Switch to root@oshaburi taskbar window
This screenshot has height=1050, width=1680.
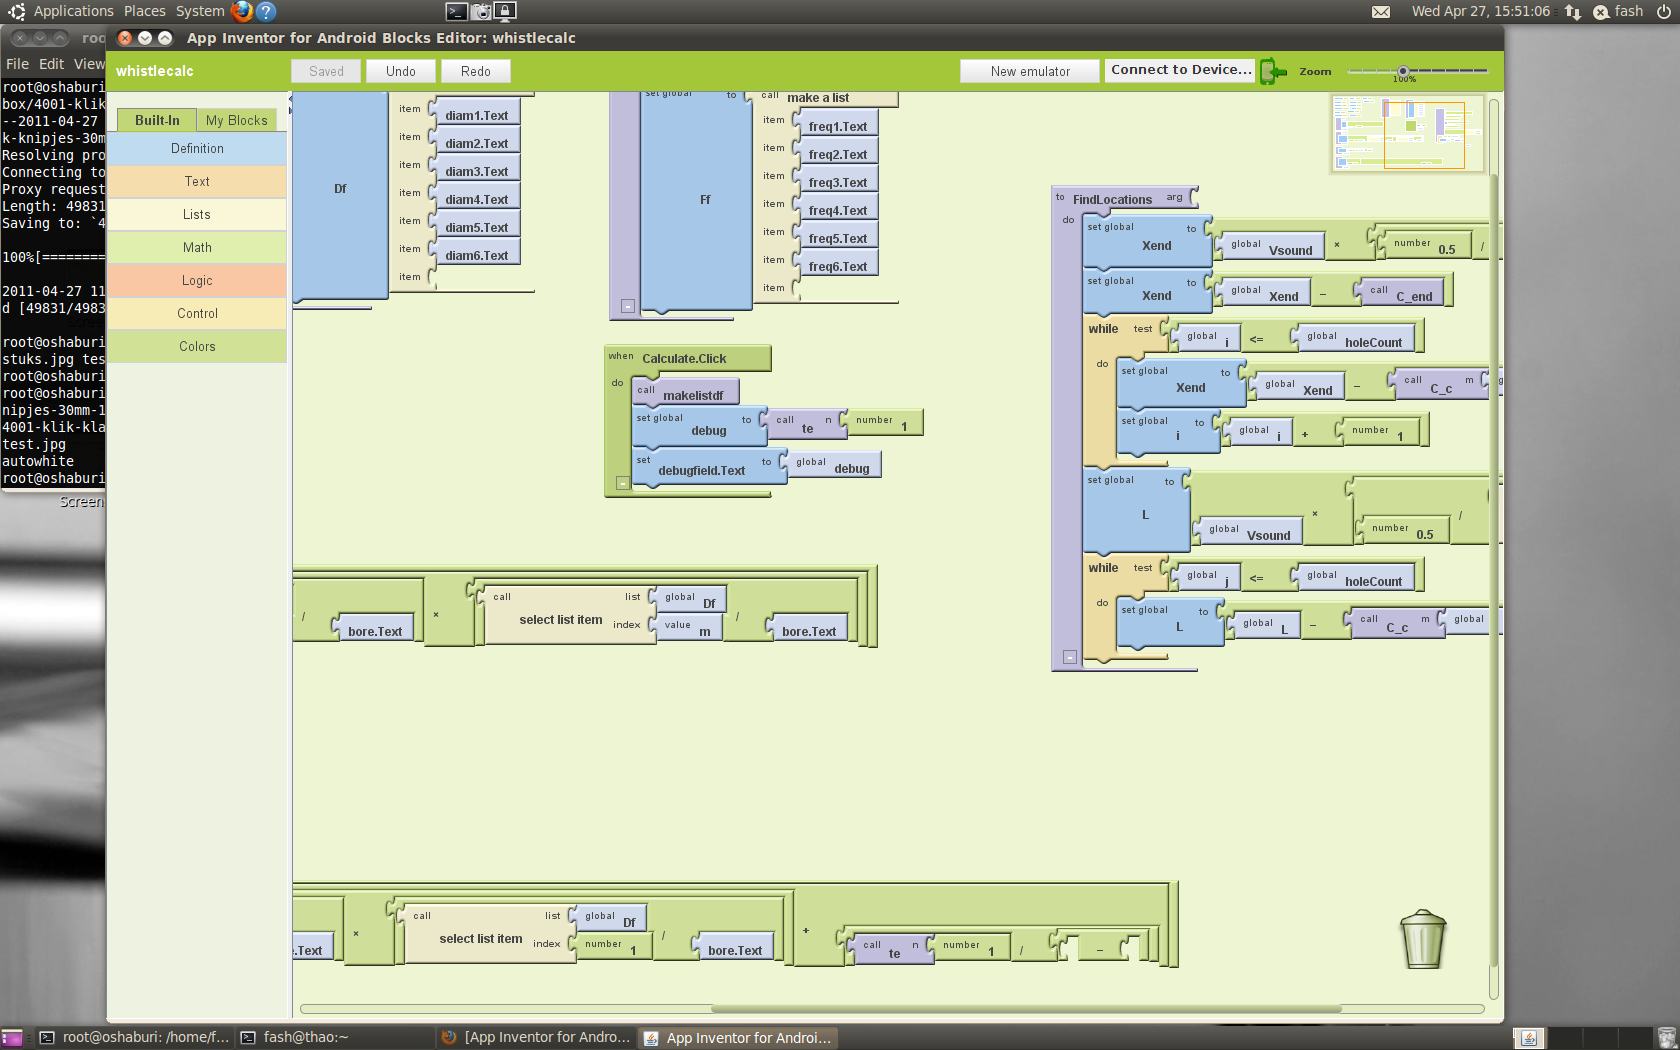click(134, 1038)
